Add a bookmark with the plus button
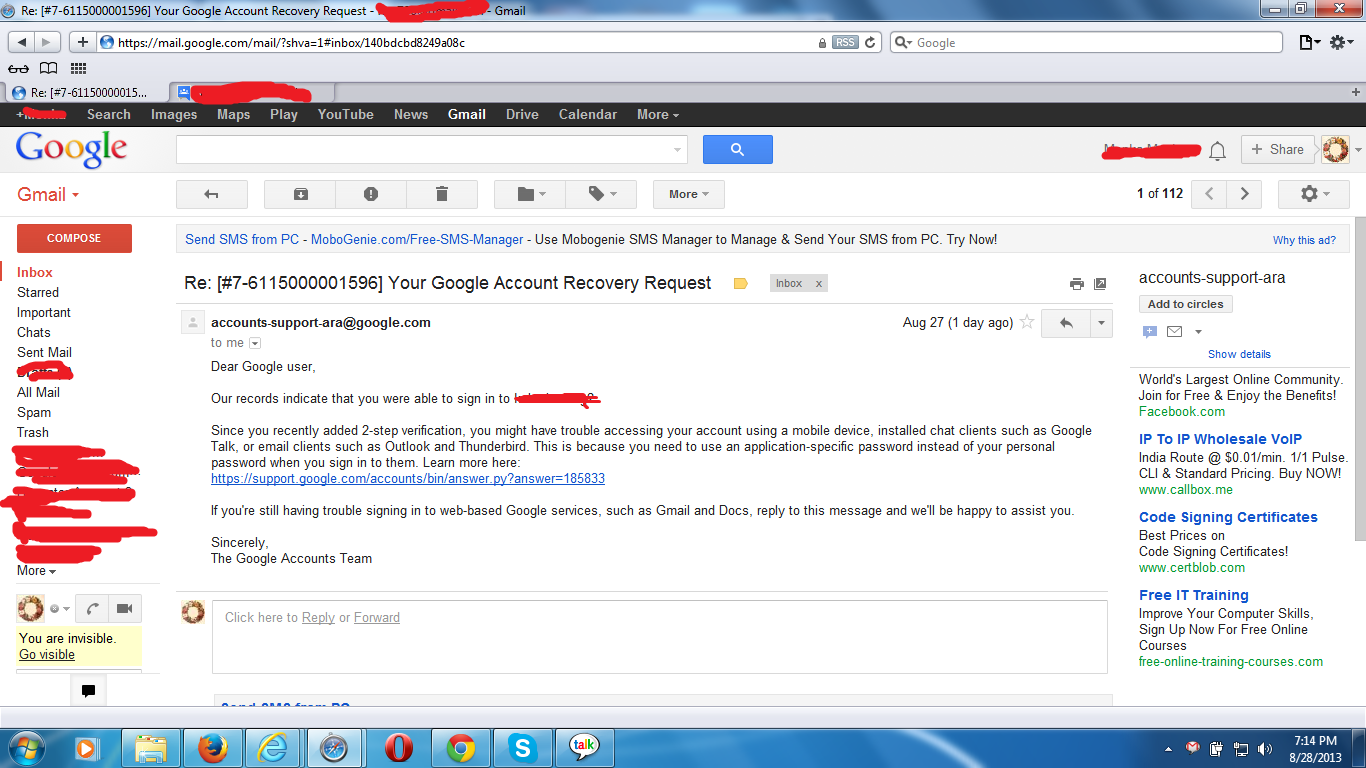Screen dimensions: 1366x768 pos(83,43)
